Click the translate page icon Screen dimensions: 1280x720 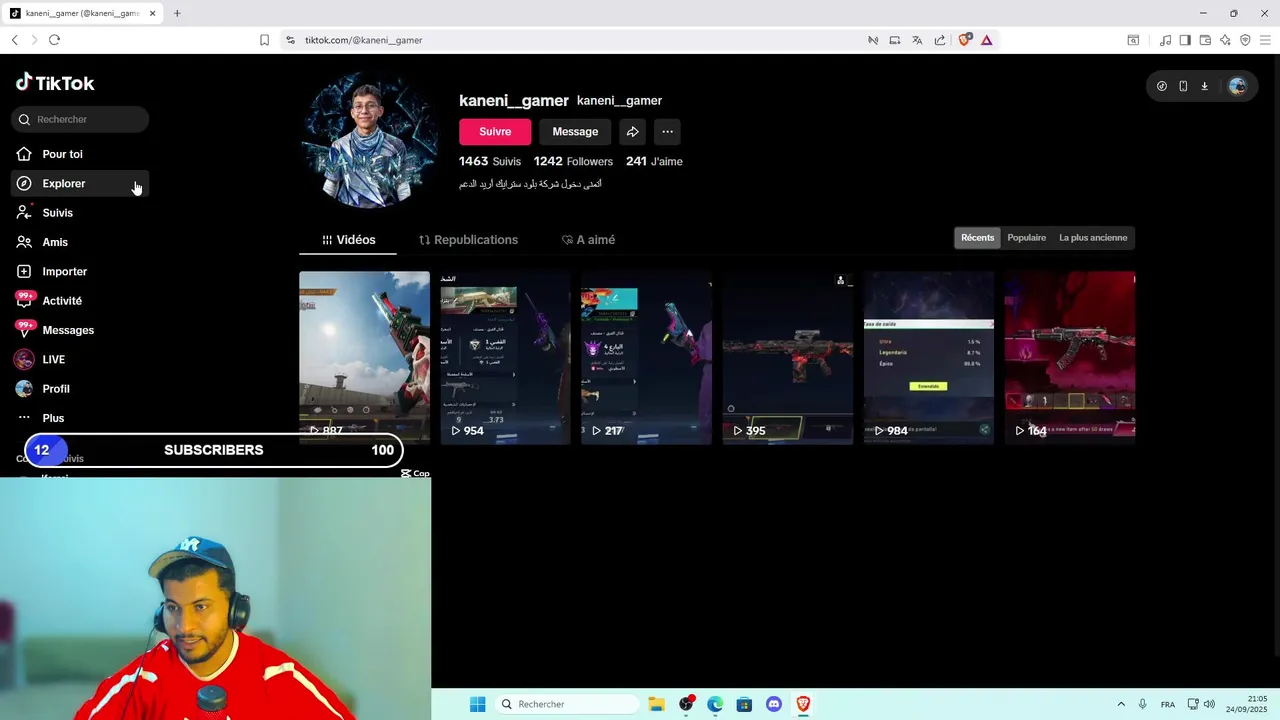pos(917,40)
